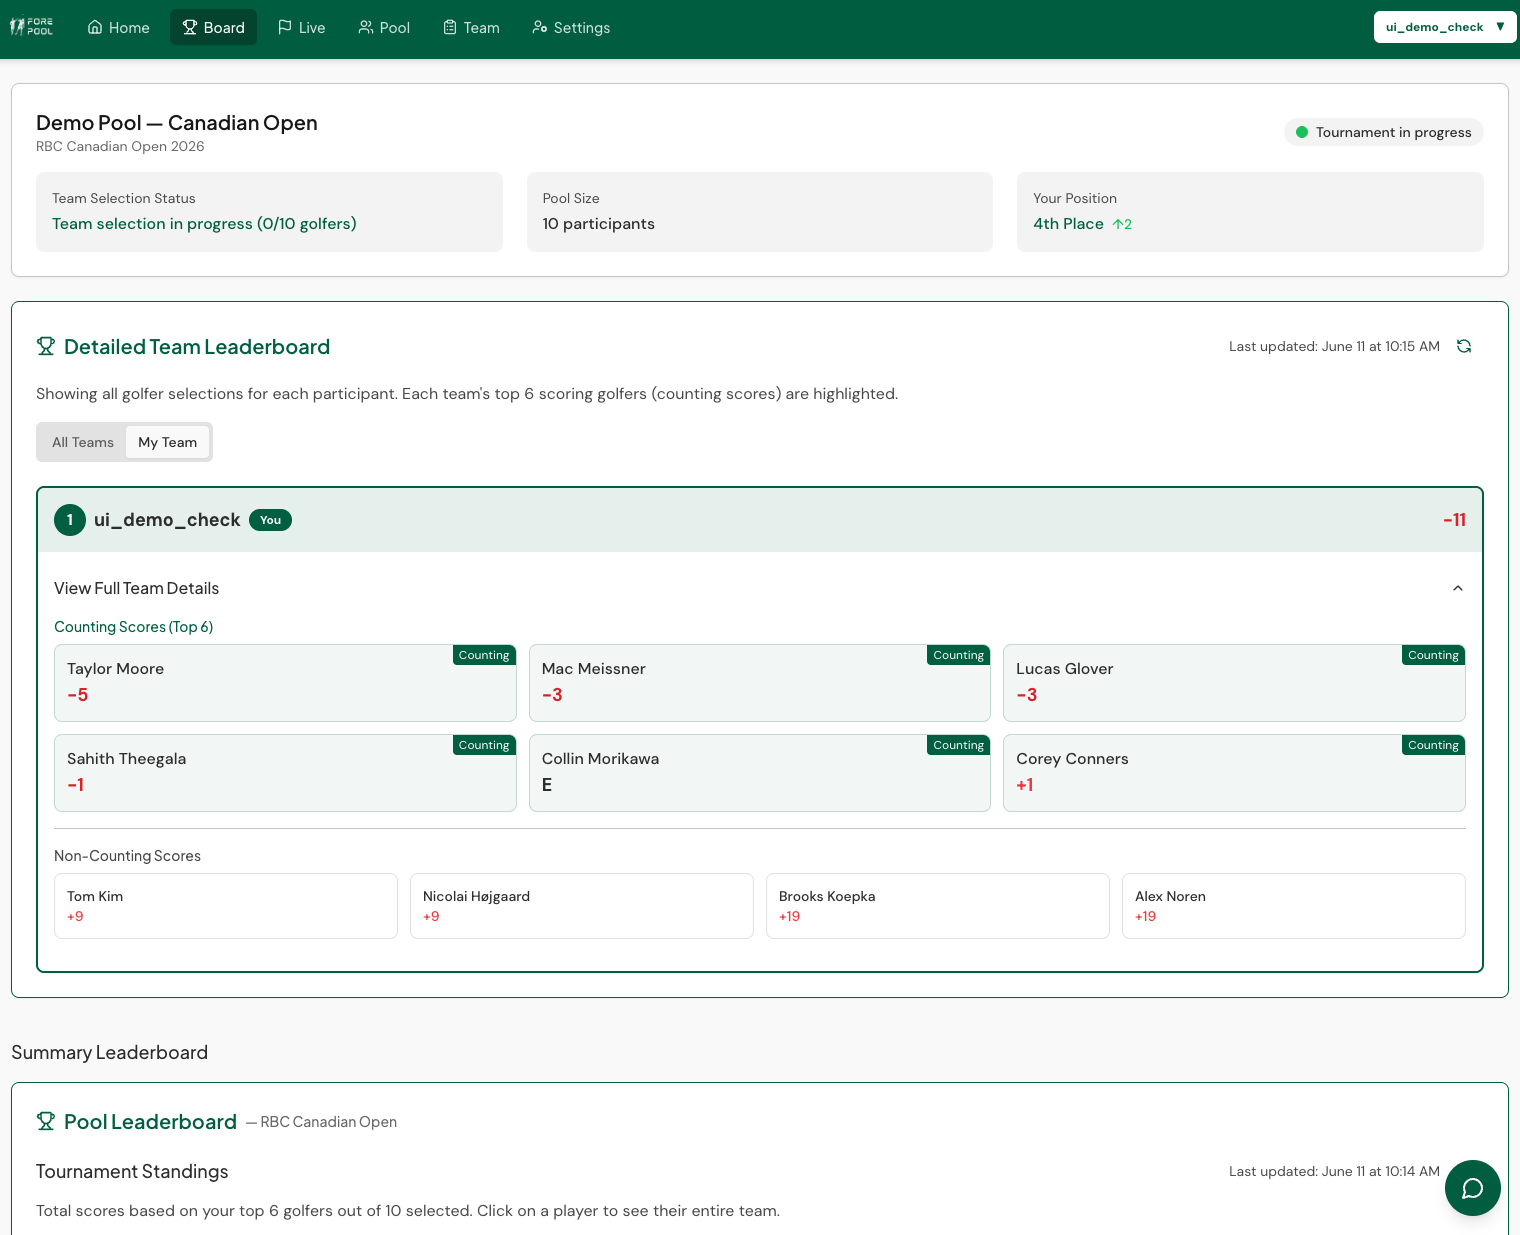Select the Collin Morikawa card
Viewport: 1520px width, 1235px height.
[760, 773]
